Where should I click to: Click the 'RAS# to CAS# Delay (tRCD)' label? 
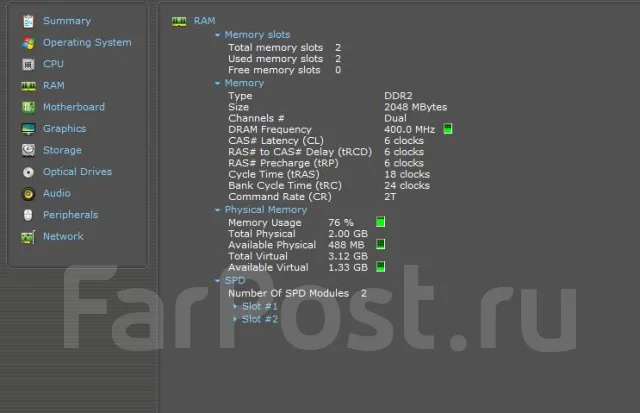point(300,152)
